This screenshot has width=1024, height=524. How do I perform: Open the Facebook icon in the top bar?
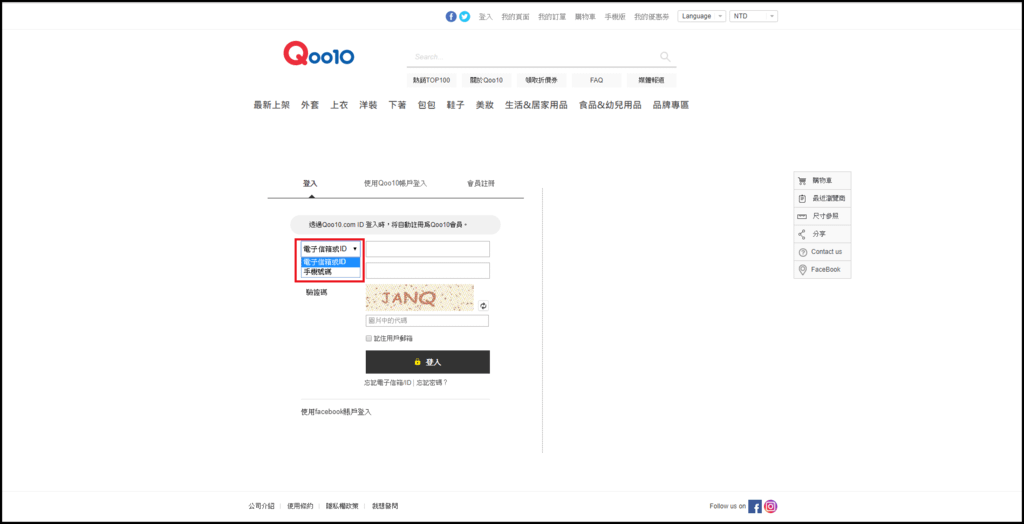click(451, 16)
